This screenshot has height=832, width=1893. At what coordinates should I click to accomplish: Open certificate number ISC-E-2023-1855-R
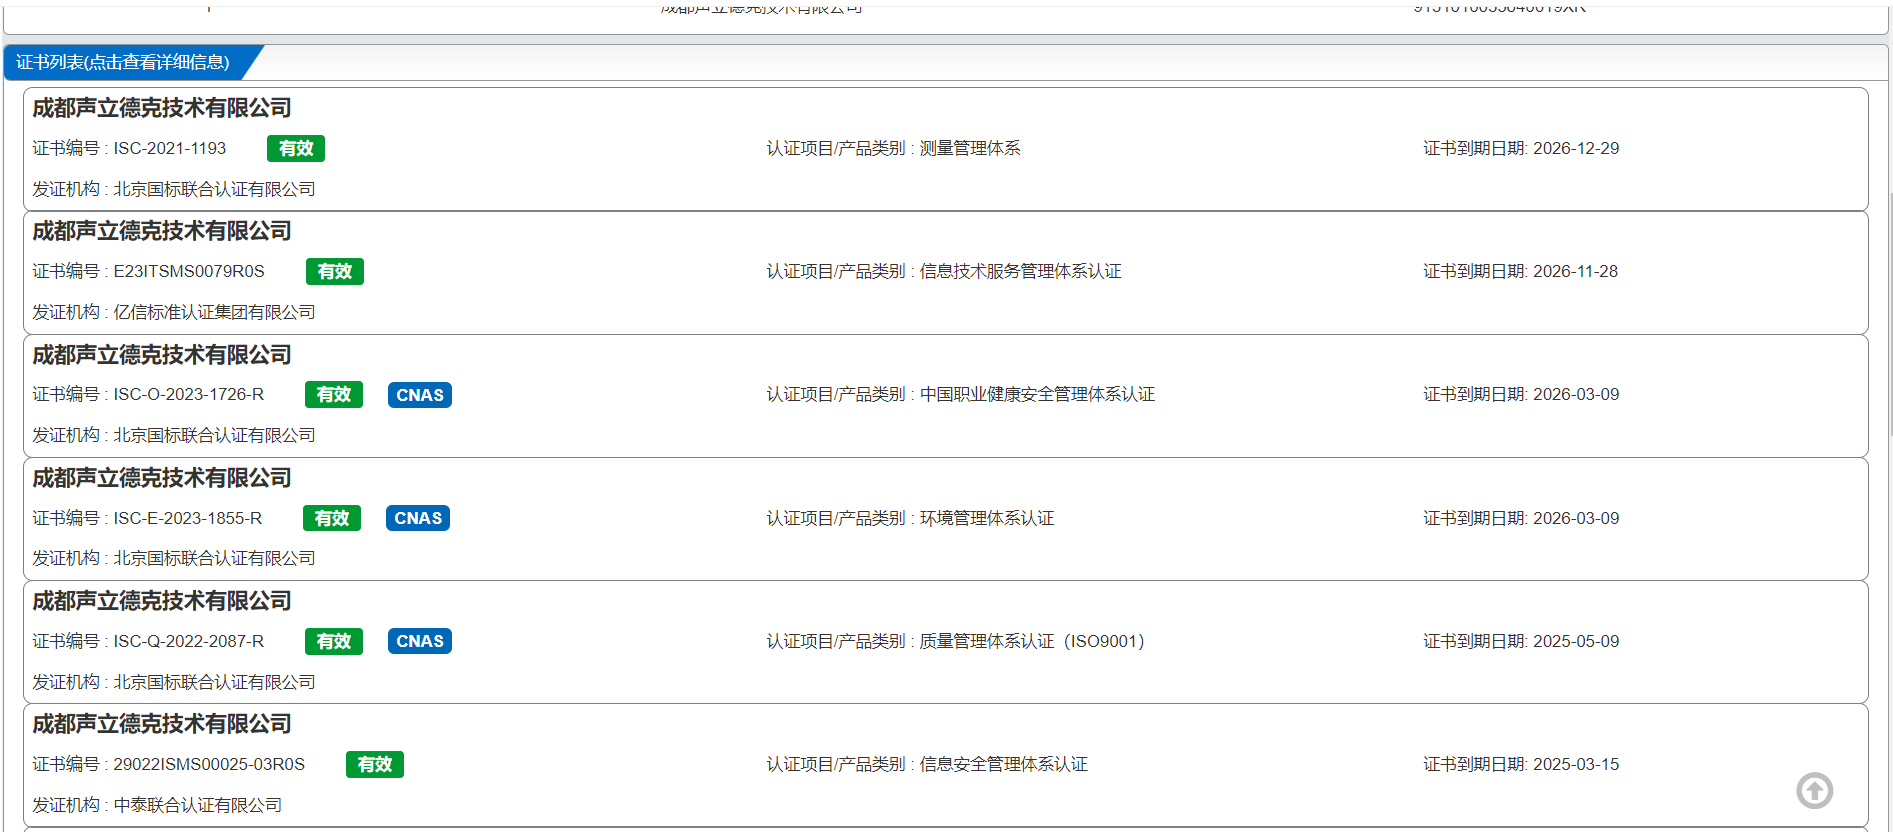tap(188, 518)
